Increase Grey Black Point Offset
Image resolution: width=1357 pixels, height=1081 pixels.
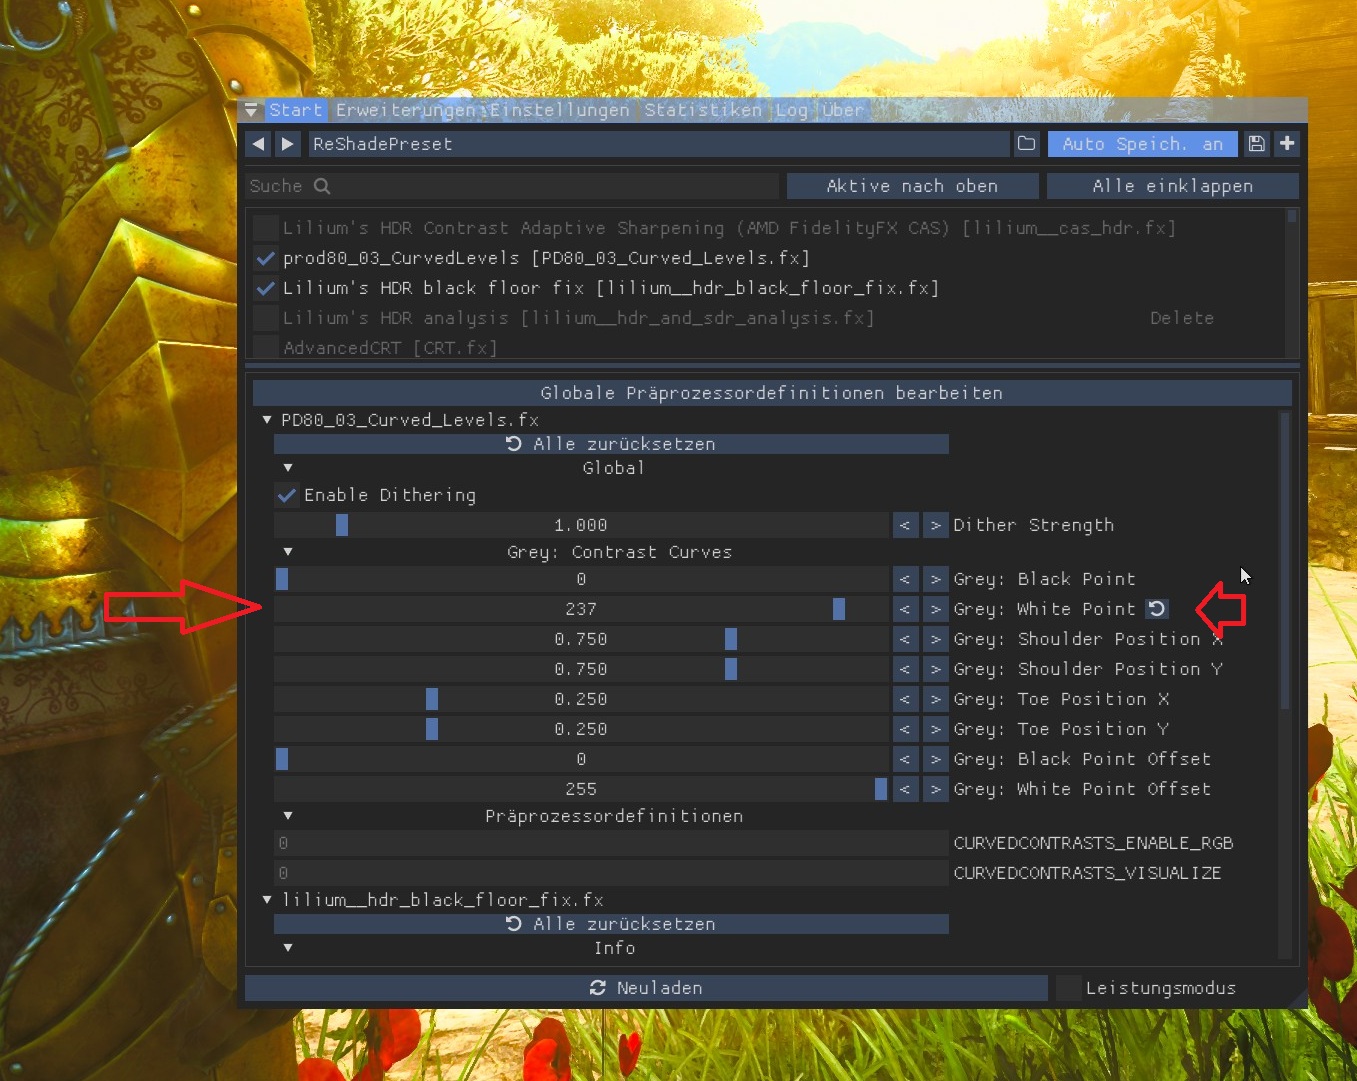[x=936, y=759]
